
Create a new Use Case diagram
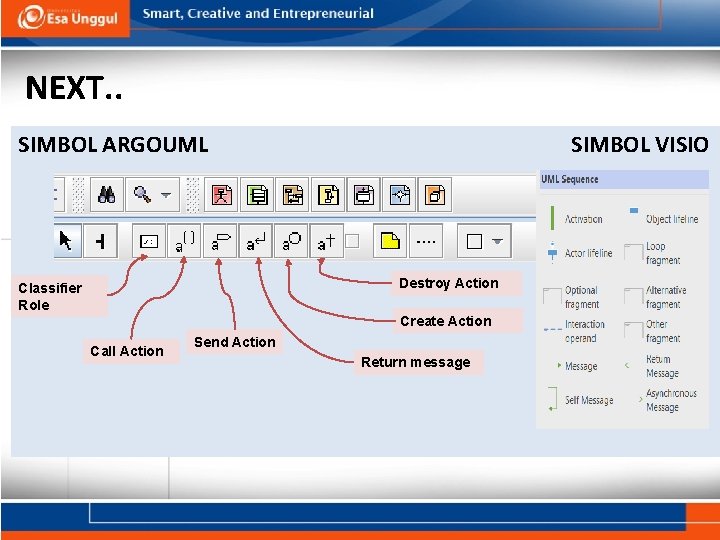click(221, 195)
